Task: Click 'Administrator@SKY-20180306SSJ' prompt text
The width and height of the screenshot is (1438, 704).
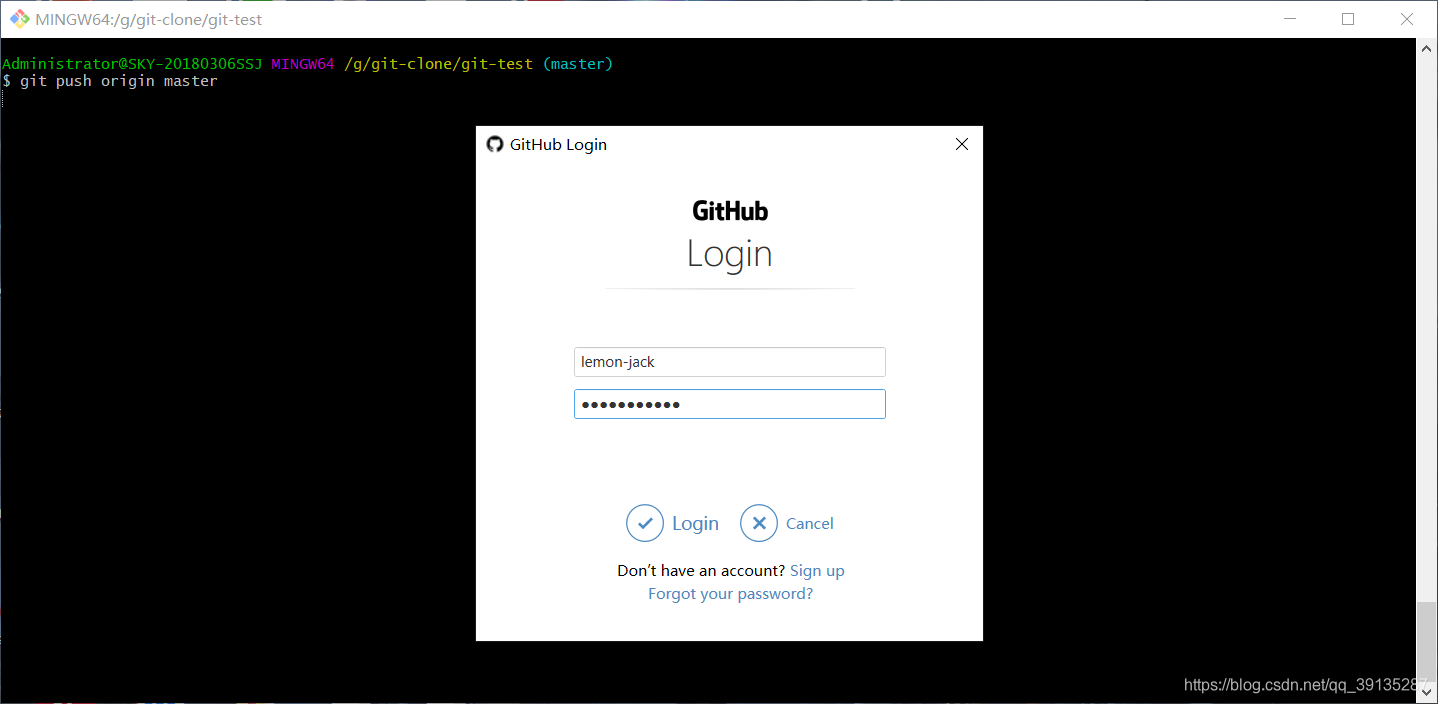Action: click(132, 64)
